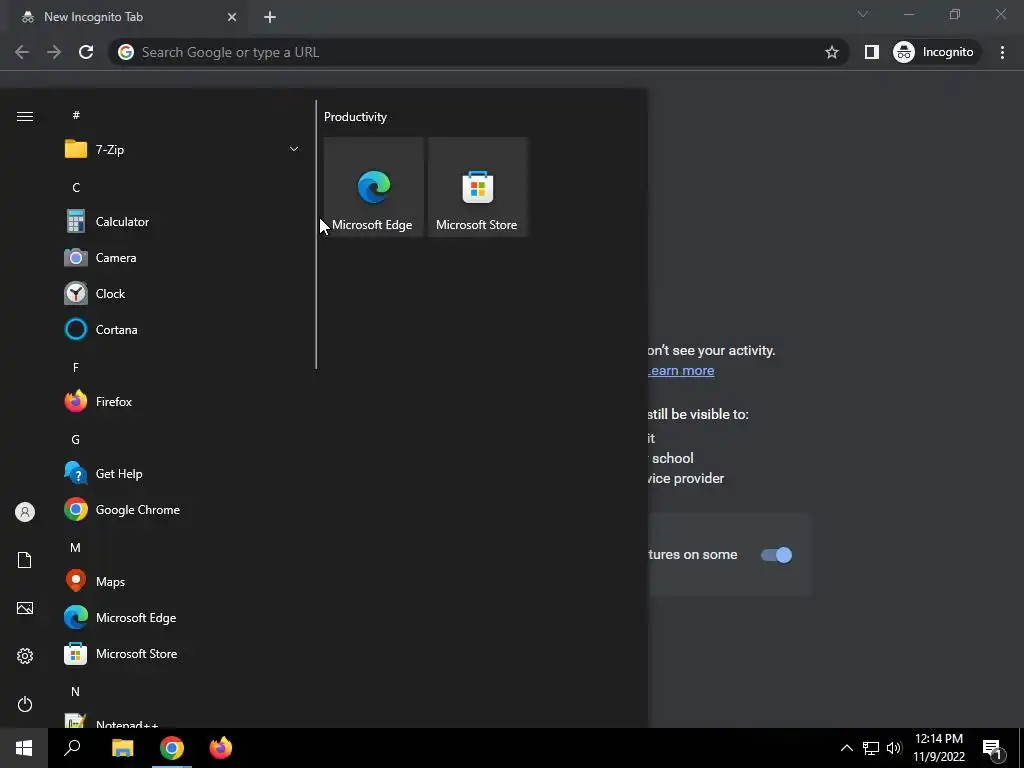
Task: Launch Cortana from the app list
Action: (181, 330)
